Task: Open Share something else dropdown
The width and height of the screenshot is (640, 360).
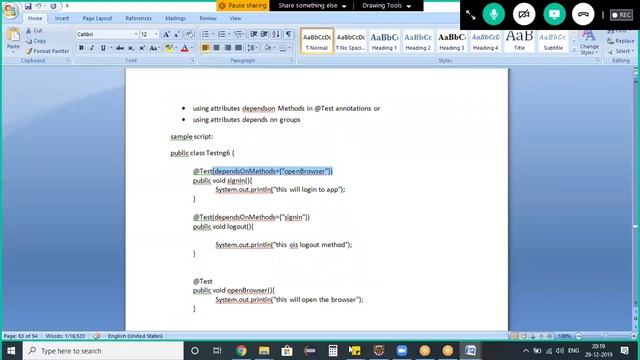Action: click(312, 6)
